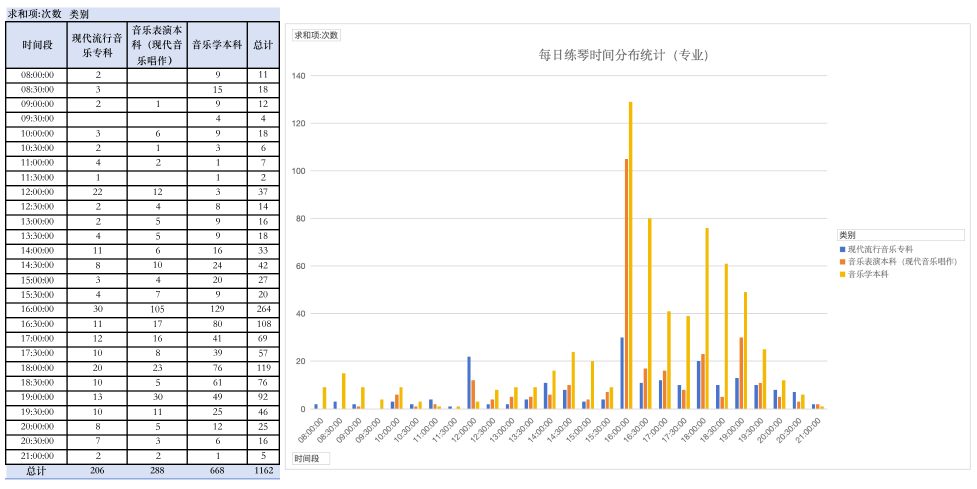977x489 pixels.
Task: Select chart title 每日练琴时间分布统计（专业）
Action: (624, 55)
